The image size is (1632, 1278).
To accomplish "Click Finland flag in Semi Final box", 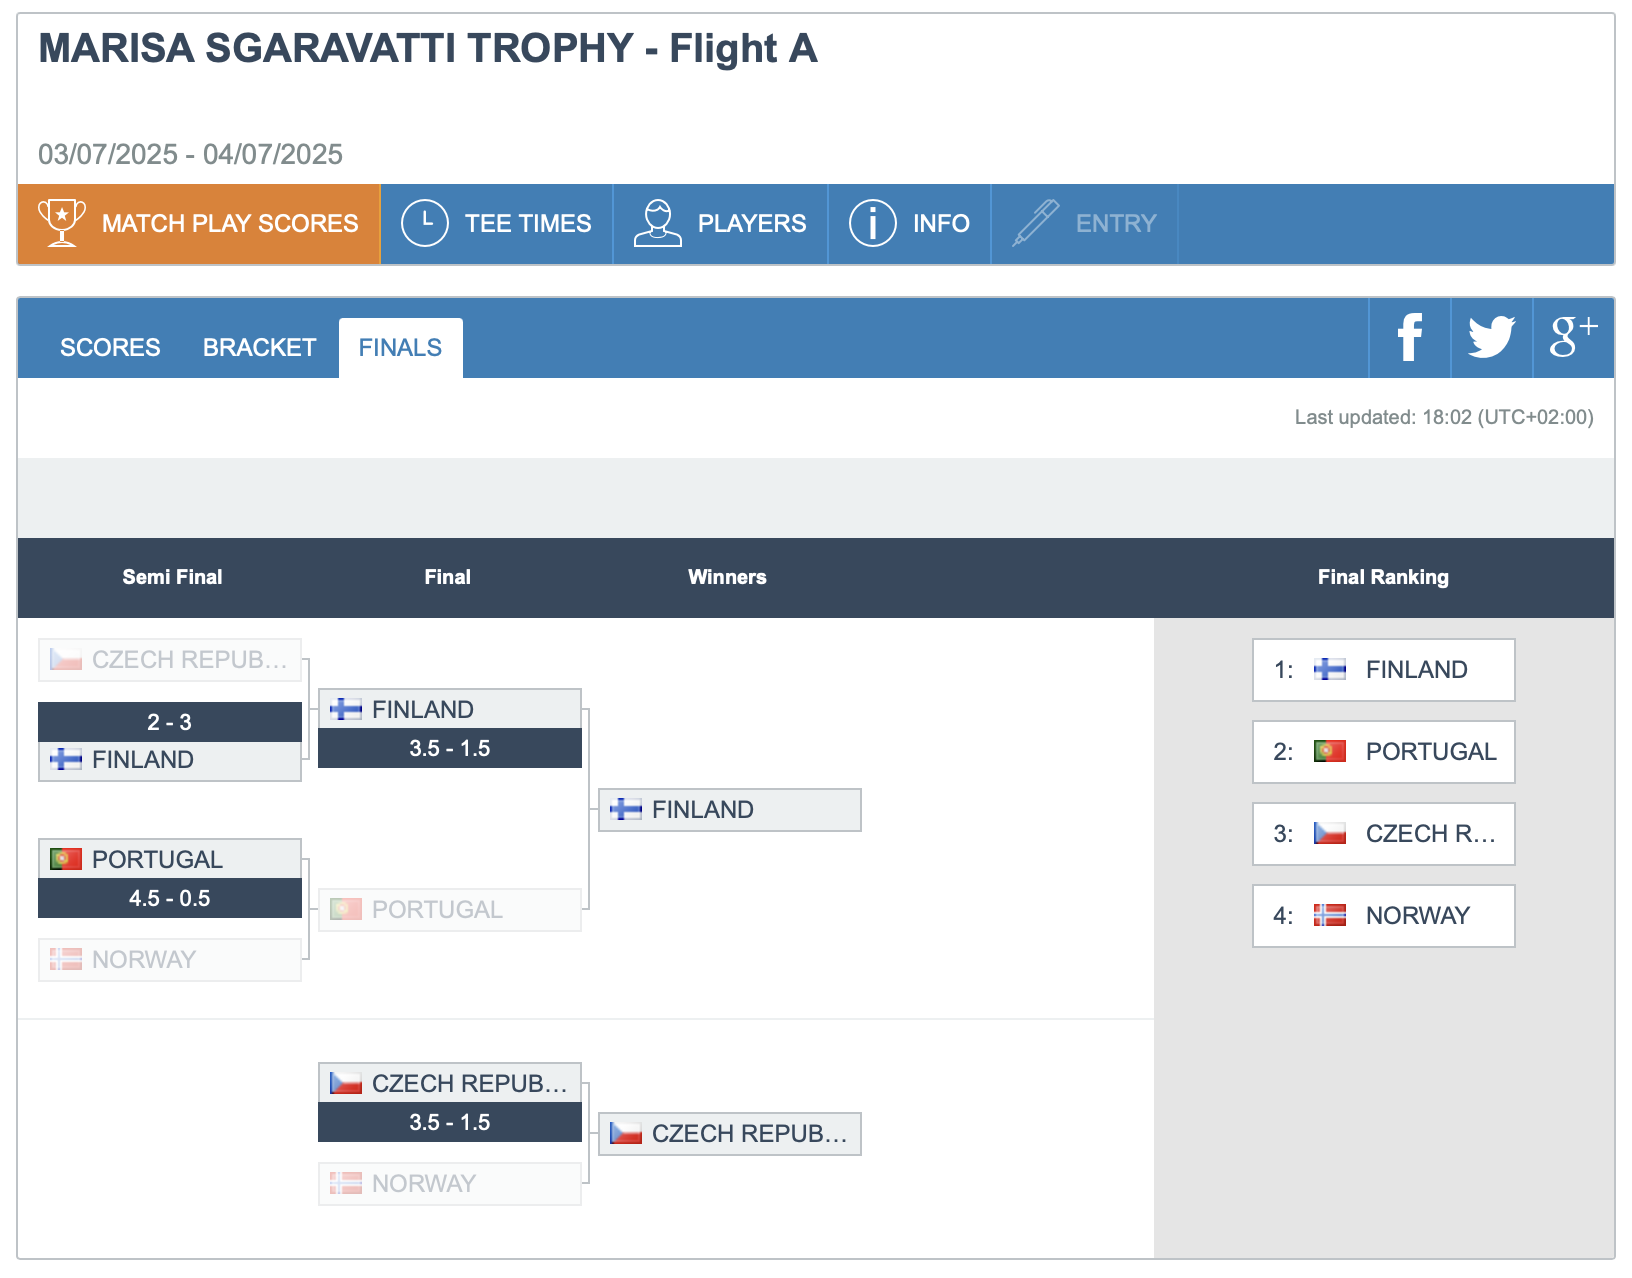I will (x=66, y=760).
